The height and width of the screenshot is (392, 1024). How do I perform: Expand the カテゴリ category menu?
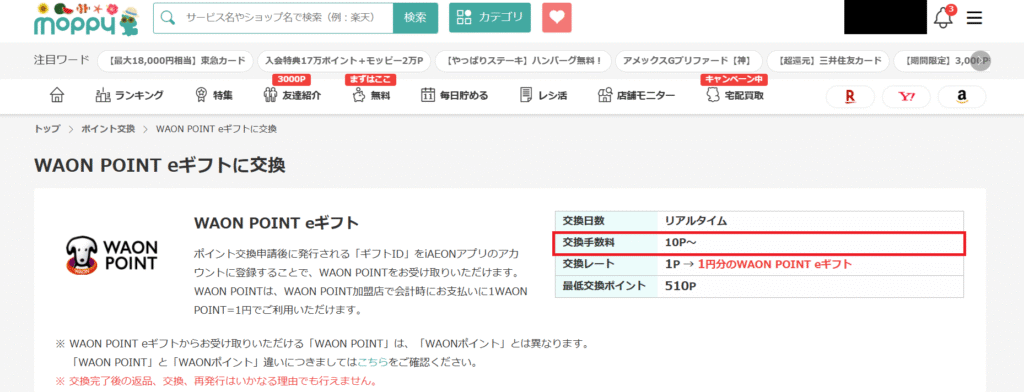tap(490, 18)
